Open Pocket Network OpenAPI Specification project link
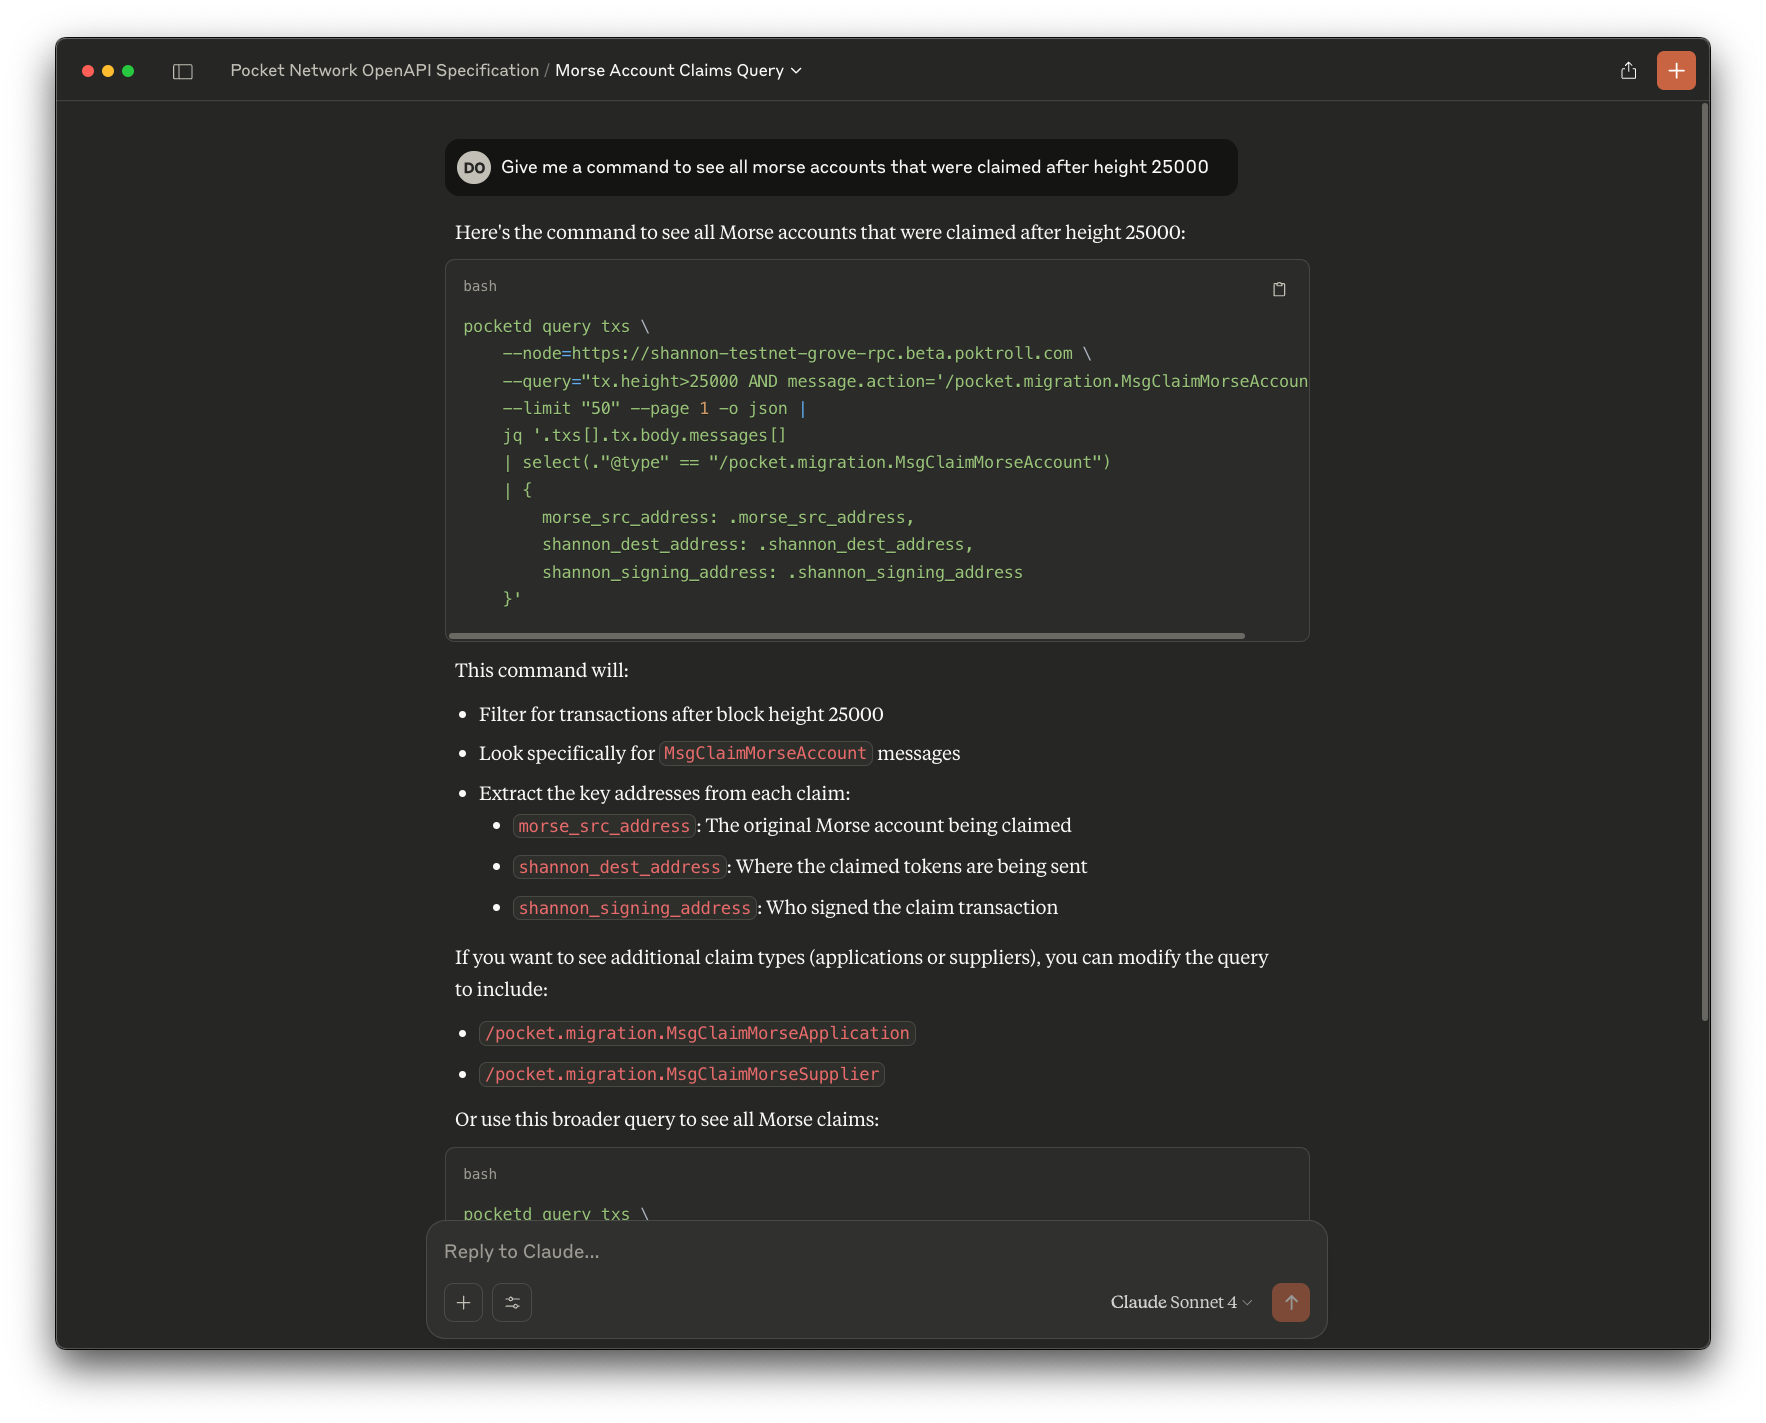The width and height of the screenshot is (1766, 1423). click(x=384, y=70)
